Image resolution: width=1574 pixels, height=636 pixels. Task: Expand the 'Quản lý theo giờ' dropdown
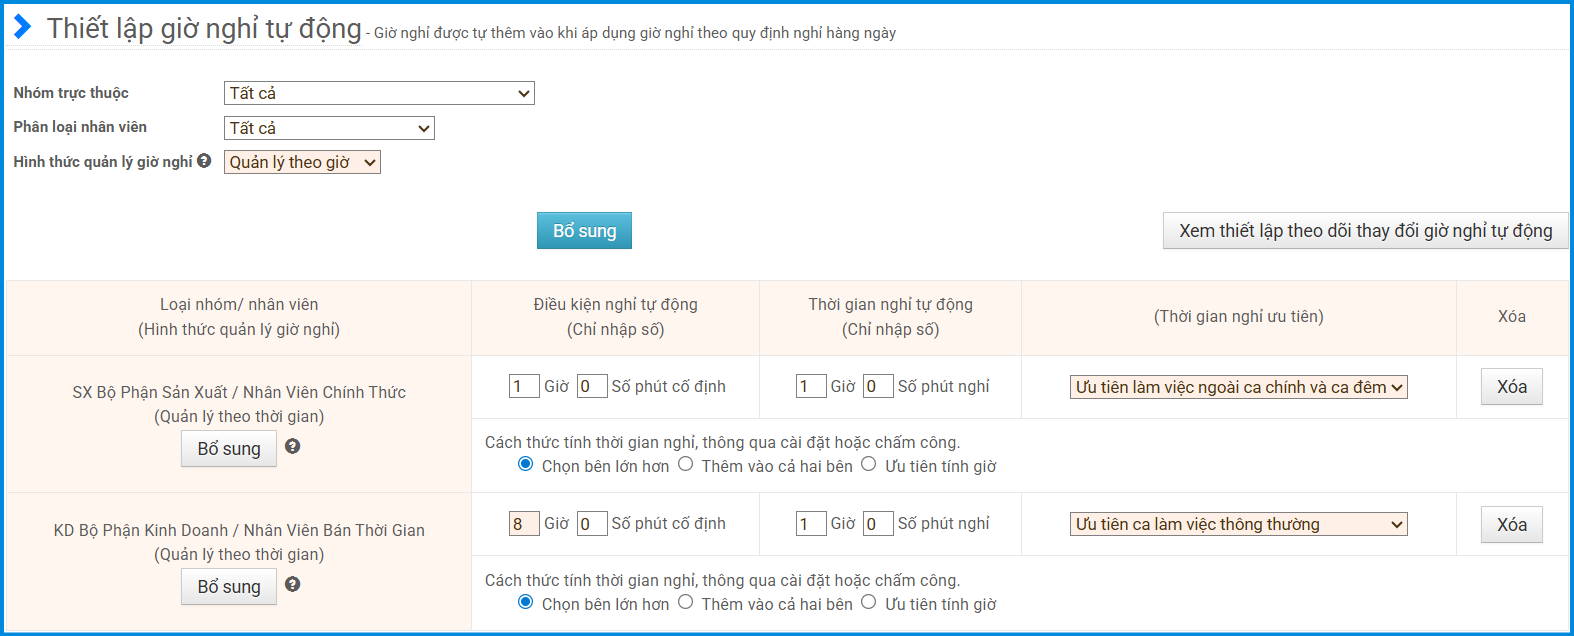302,163
